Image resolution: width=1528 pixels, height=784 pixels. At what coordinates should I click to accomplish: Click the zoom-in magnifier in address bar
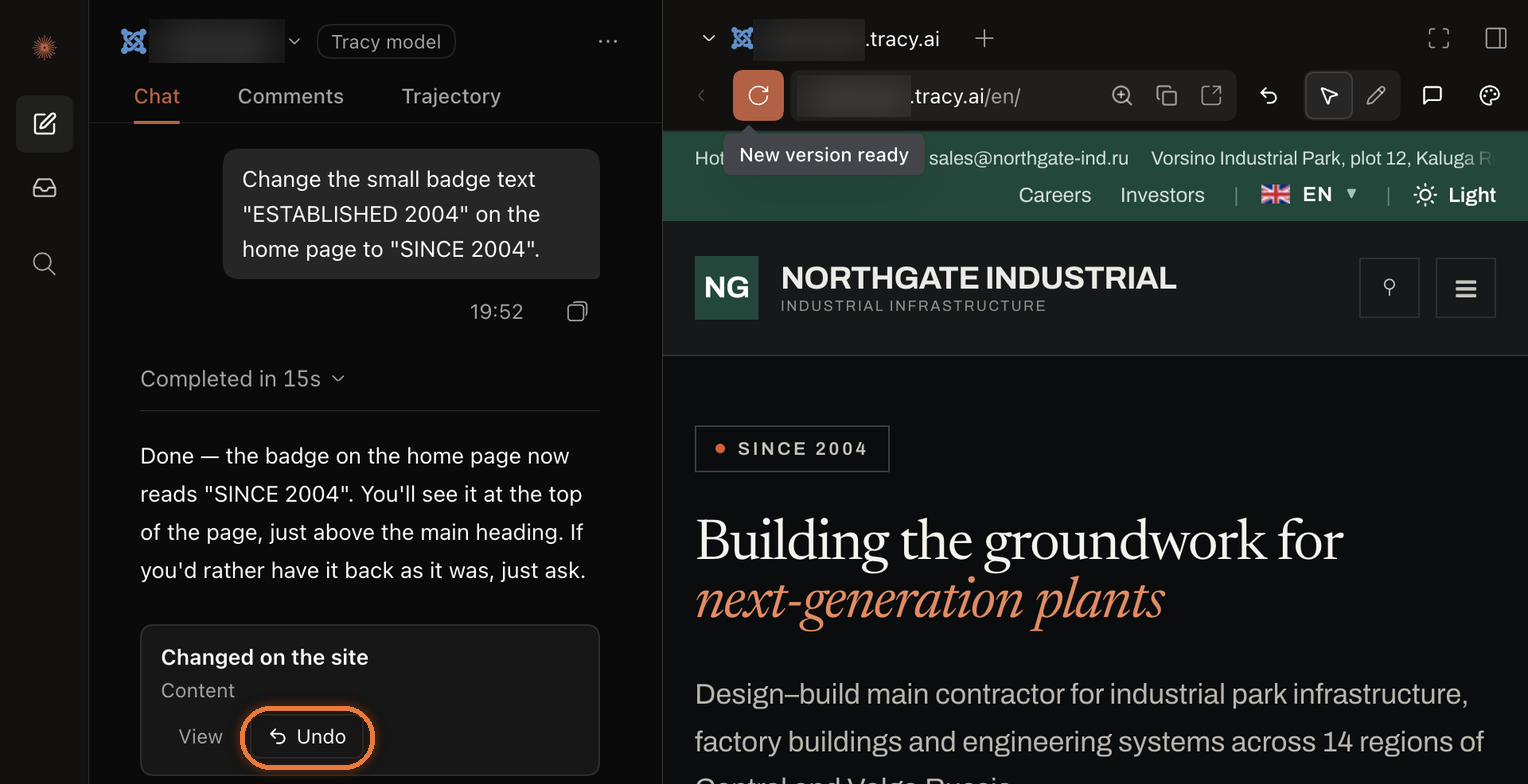(x=1122, y=95)
